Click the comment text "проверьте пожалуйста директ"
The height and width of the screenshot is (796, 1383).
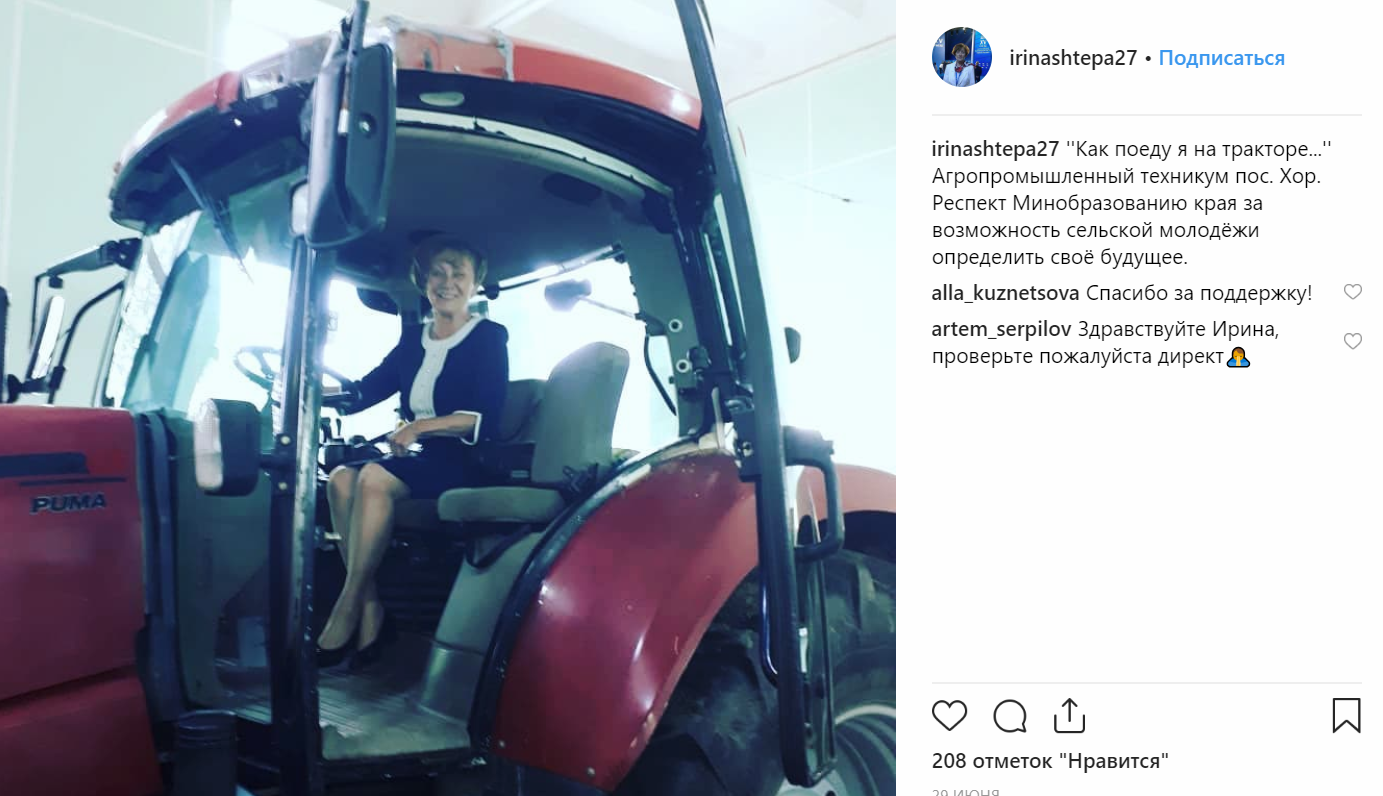(1078, 357)
